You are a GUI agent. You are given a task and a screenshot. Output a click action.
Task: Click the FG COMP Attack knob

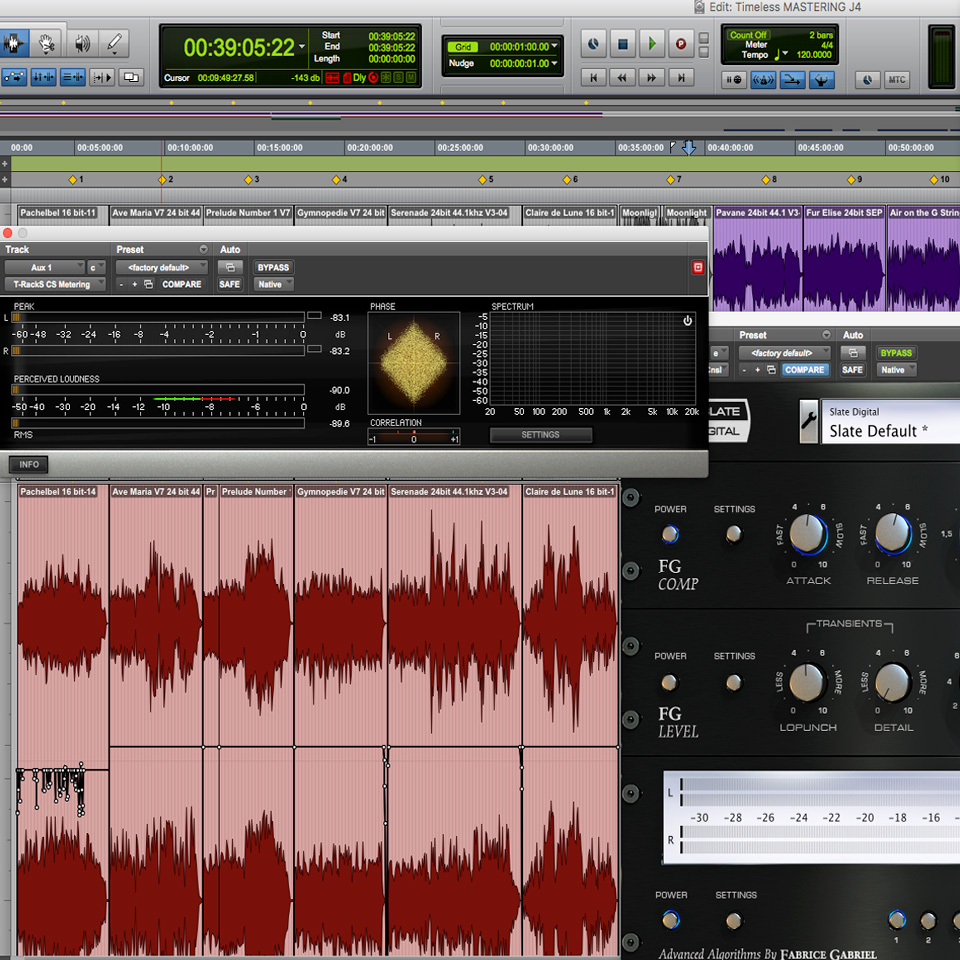(808, 534)
